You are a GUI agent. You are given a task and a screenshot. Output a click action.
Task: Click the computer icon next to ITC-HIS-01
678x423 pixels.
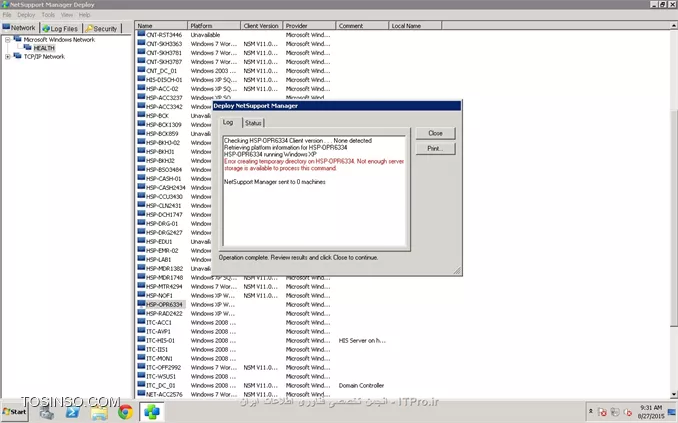[141, 340]
